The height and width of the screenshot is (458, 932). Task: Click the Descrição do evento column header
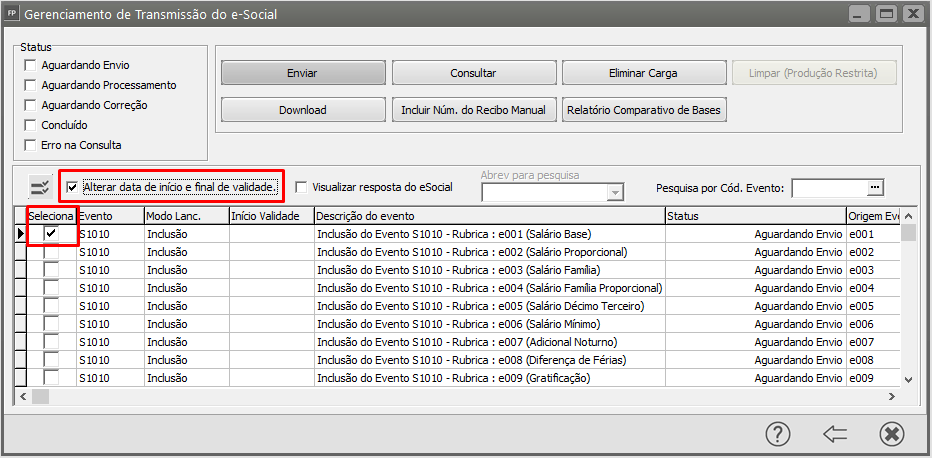click(489, 215)
